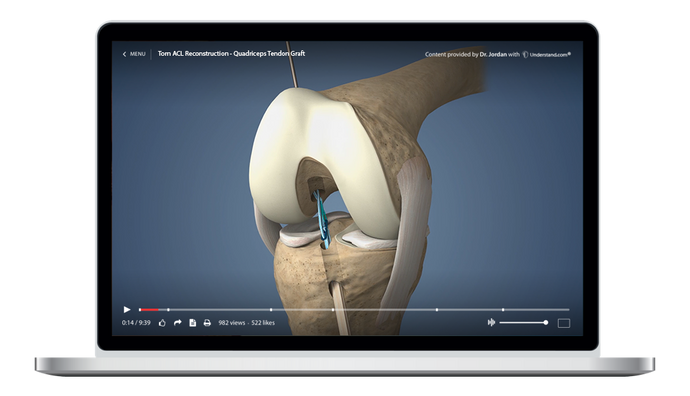This screenshot has width=690, height=396.
Task: Click the Dr. Jordan provider name
Action: pos(493,55)
